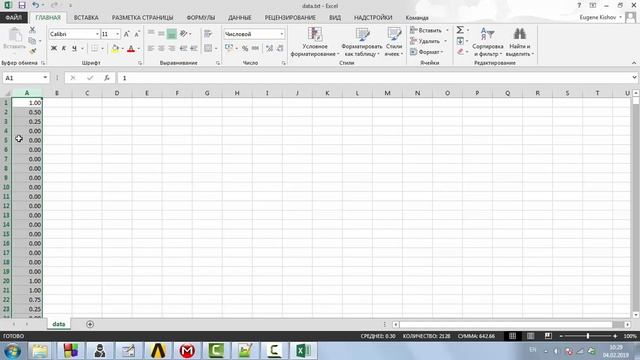This screenshot has width=640, height=360.
Task: Open the ФАЙЛ (File) tab
Action: (13, 18)
